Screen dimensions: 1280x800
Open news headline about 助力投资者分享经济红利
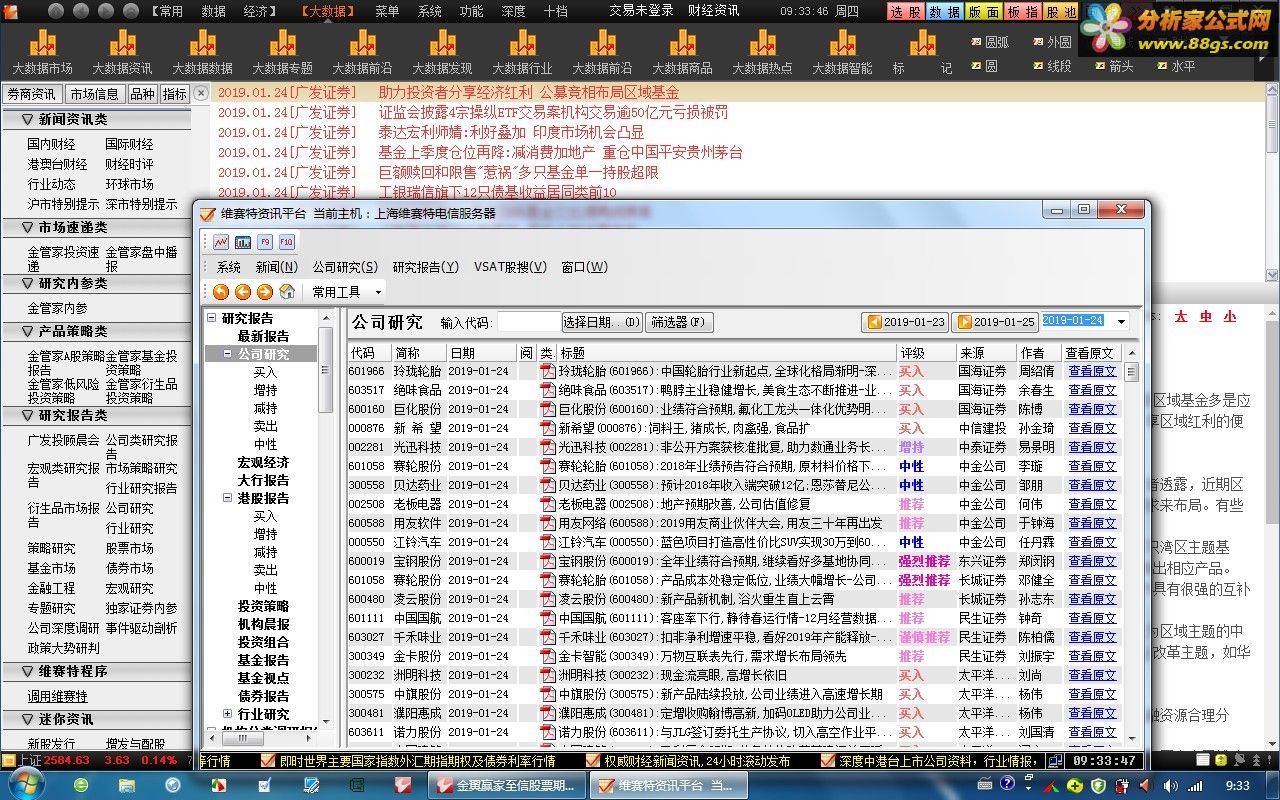point(528,92)
